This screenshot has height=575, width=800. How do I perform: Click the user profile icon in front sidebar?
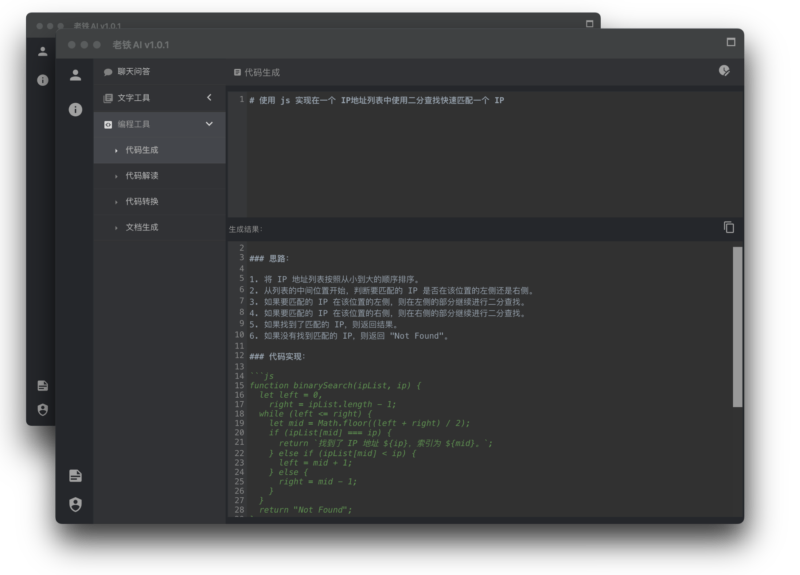[x=75, y=75]
